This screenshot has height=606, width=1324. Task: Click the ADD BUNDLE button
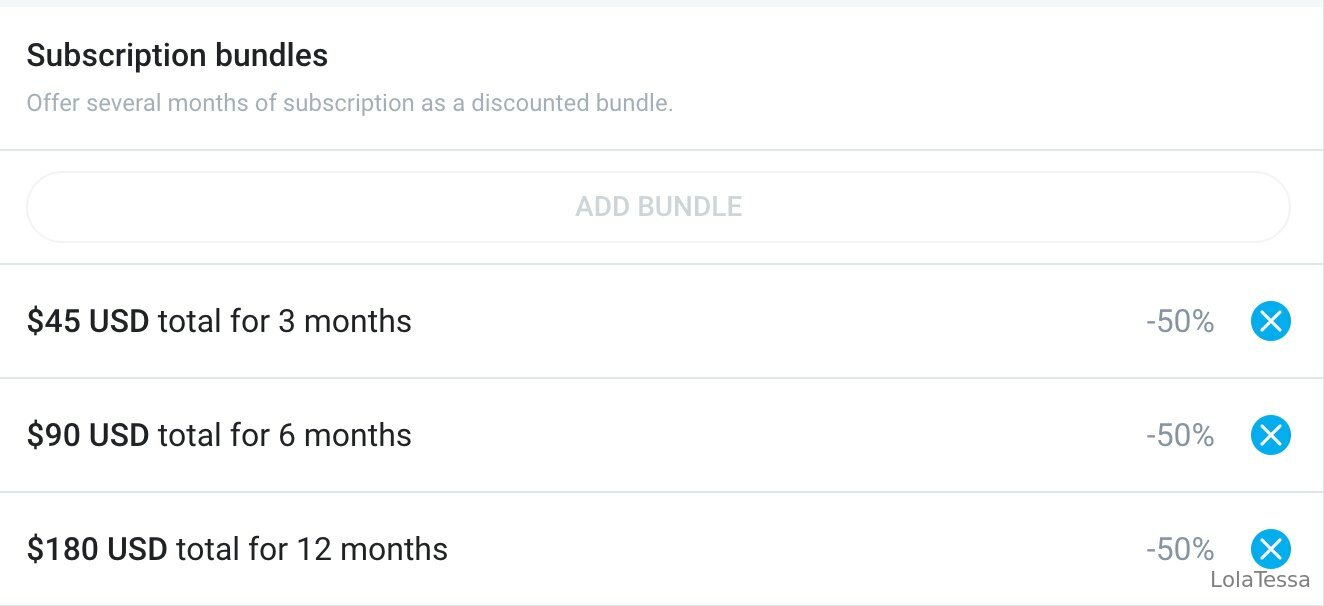coord(658,207)
